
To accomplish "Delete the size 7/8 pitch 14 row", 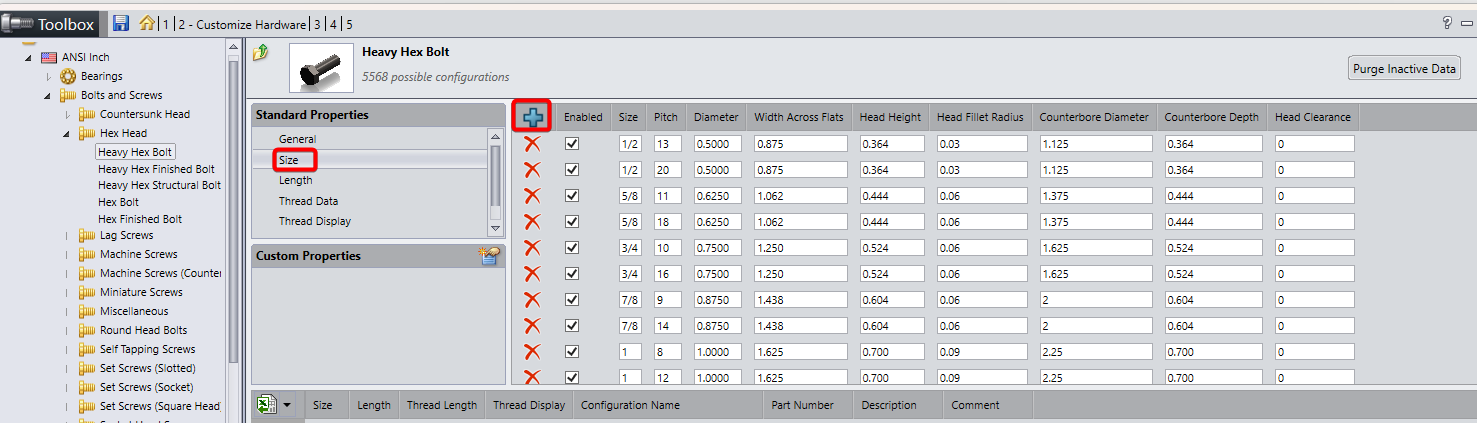I will (x=532, y=325).
